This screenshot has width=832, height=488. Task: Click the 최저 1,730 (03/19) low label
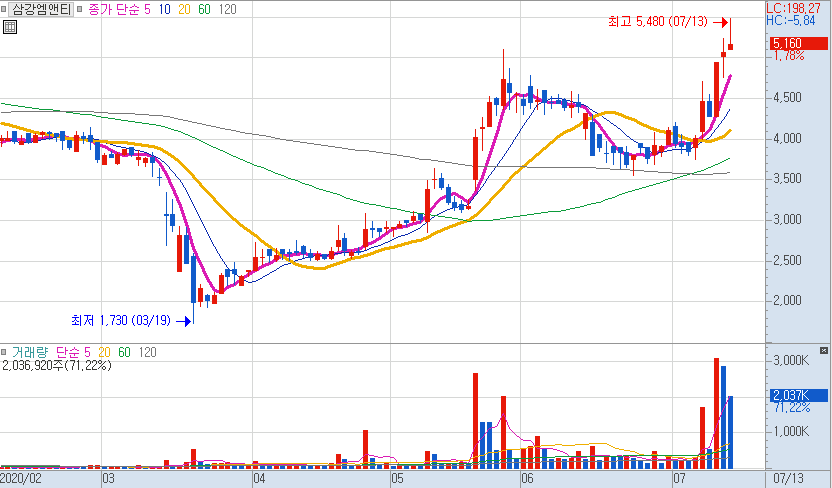[120, 320]
